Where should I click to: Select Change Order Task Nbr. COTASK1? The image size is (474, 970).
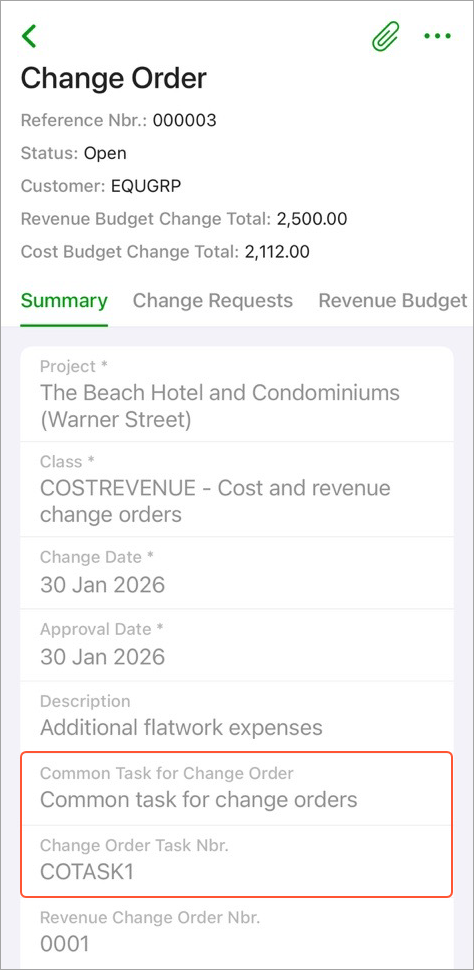(x=237, y=861)
